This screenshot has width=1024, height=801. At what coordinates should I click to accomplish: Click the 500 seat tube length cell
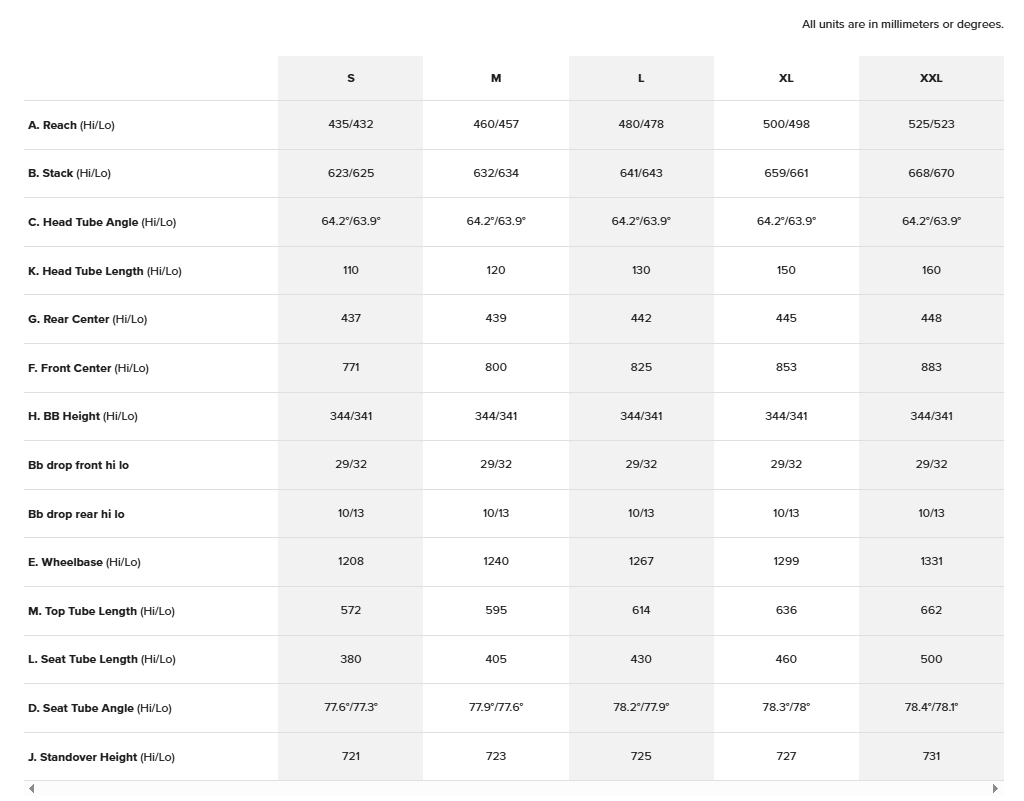point(931,660)
